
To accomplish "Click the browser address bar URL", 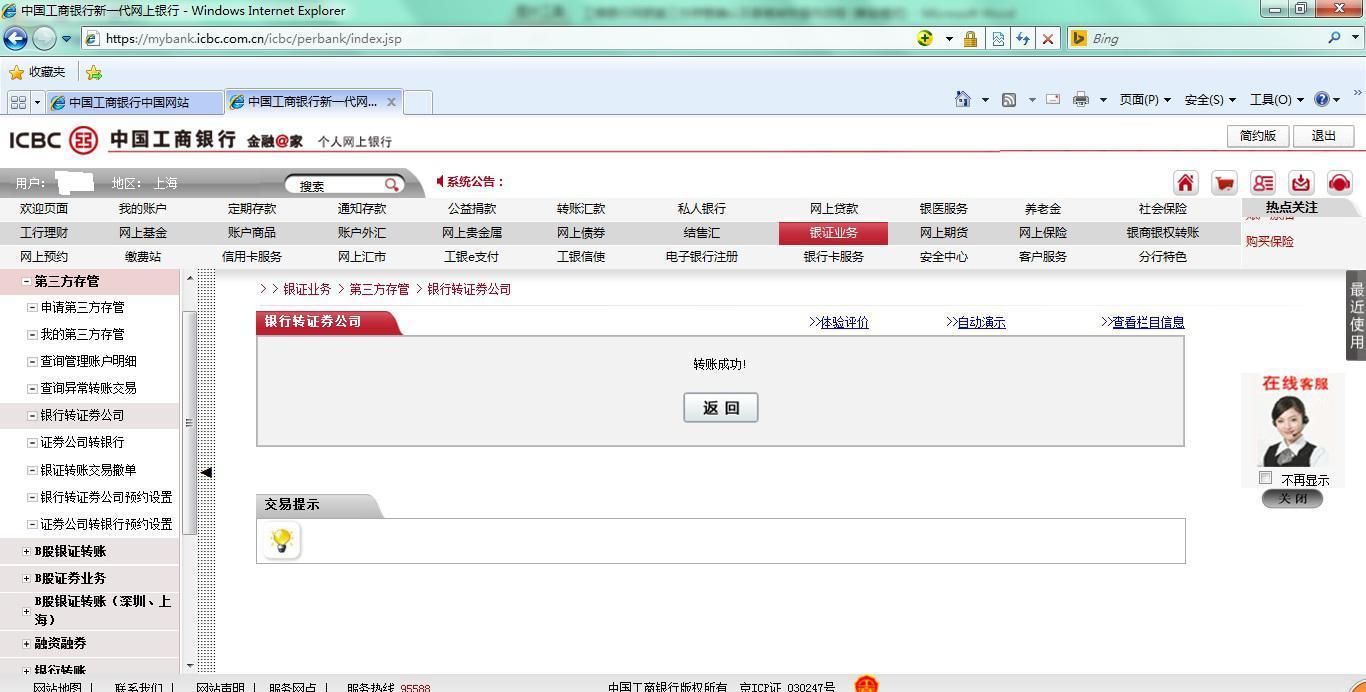I will tap(253, 39).
